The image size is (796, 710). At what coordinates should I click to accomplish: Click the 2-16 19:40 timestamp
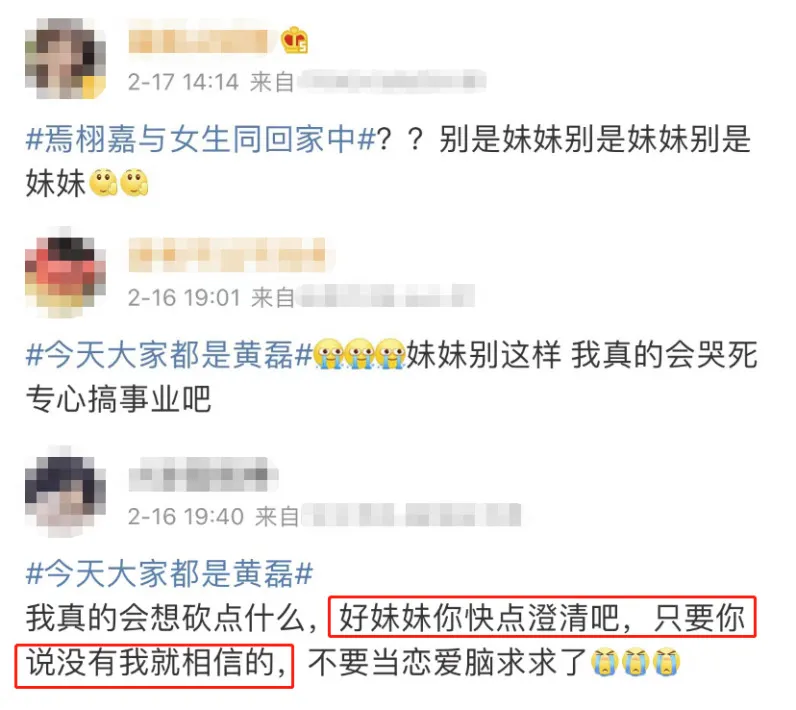point(186,517)
